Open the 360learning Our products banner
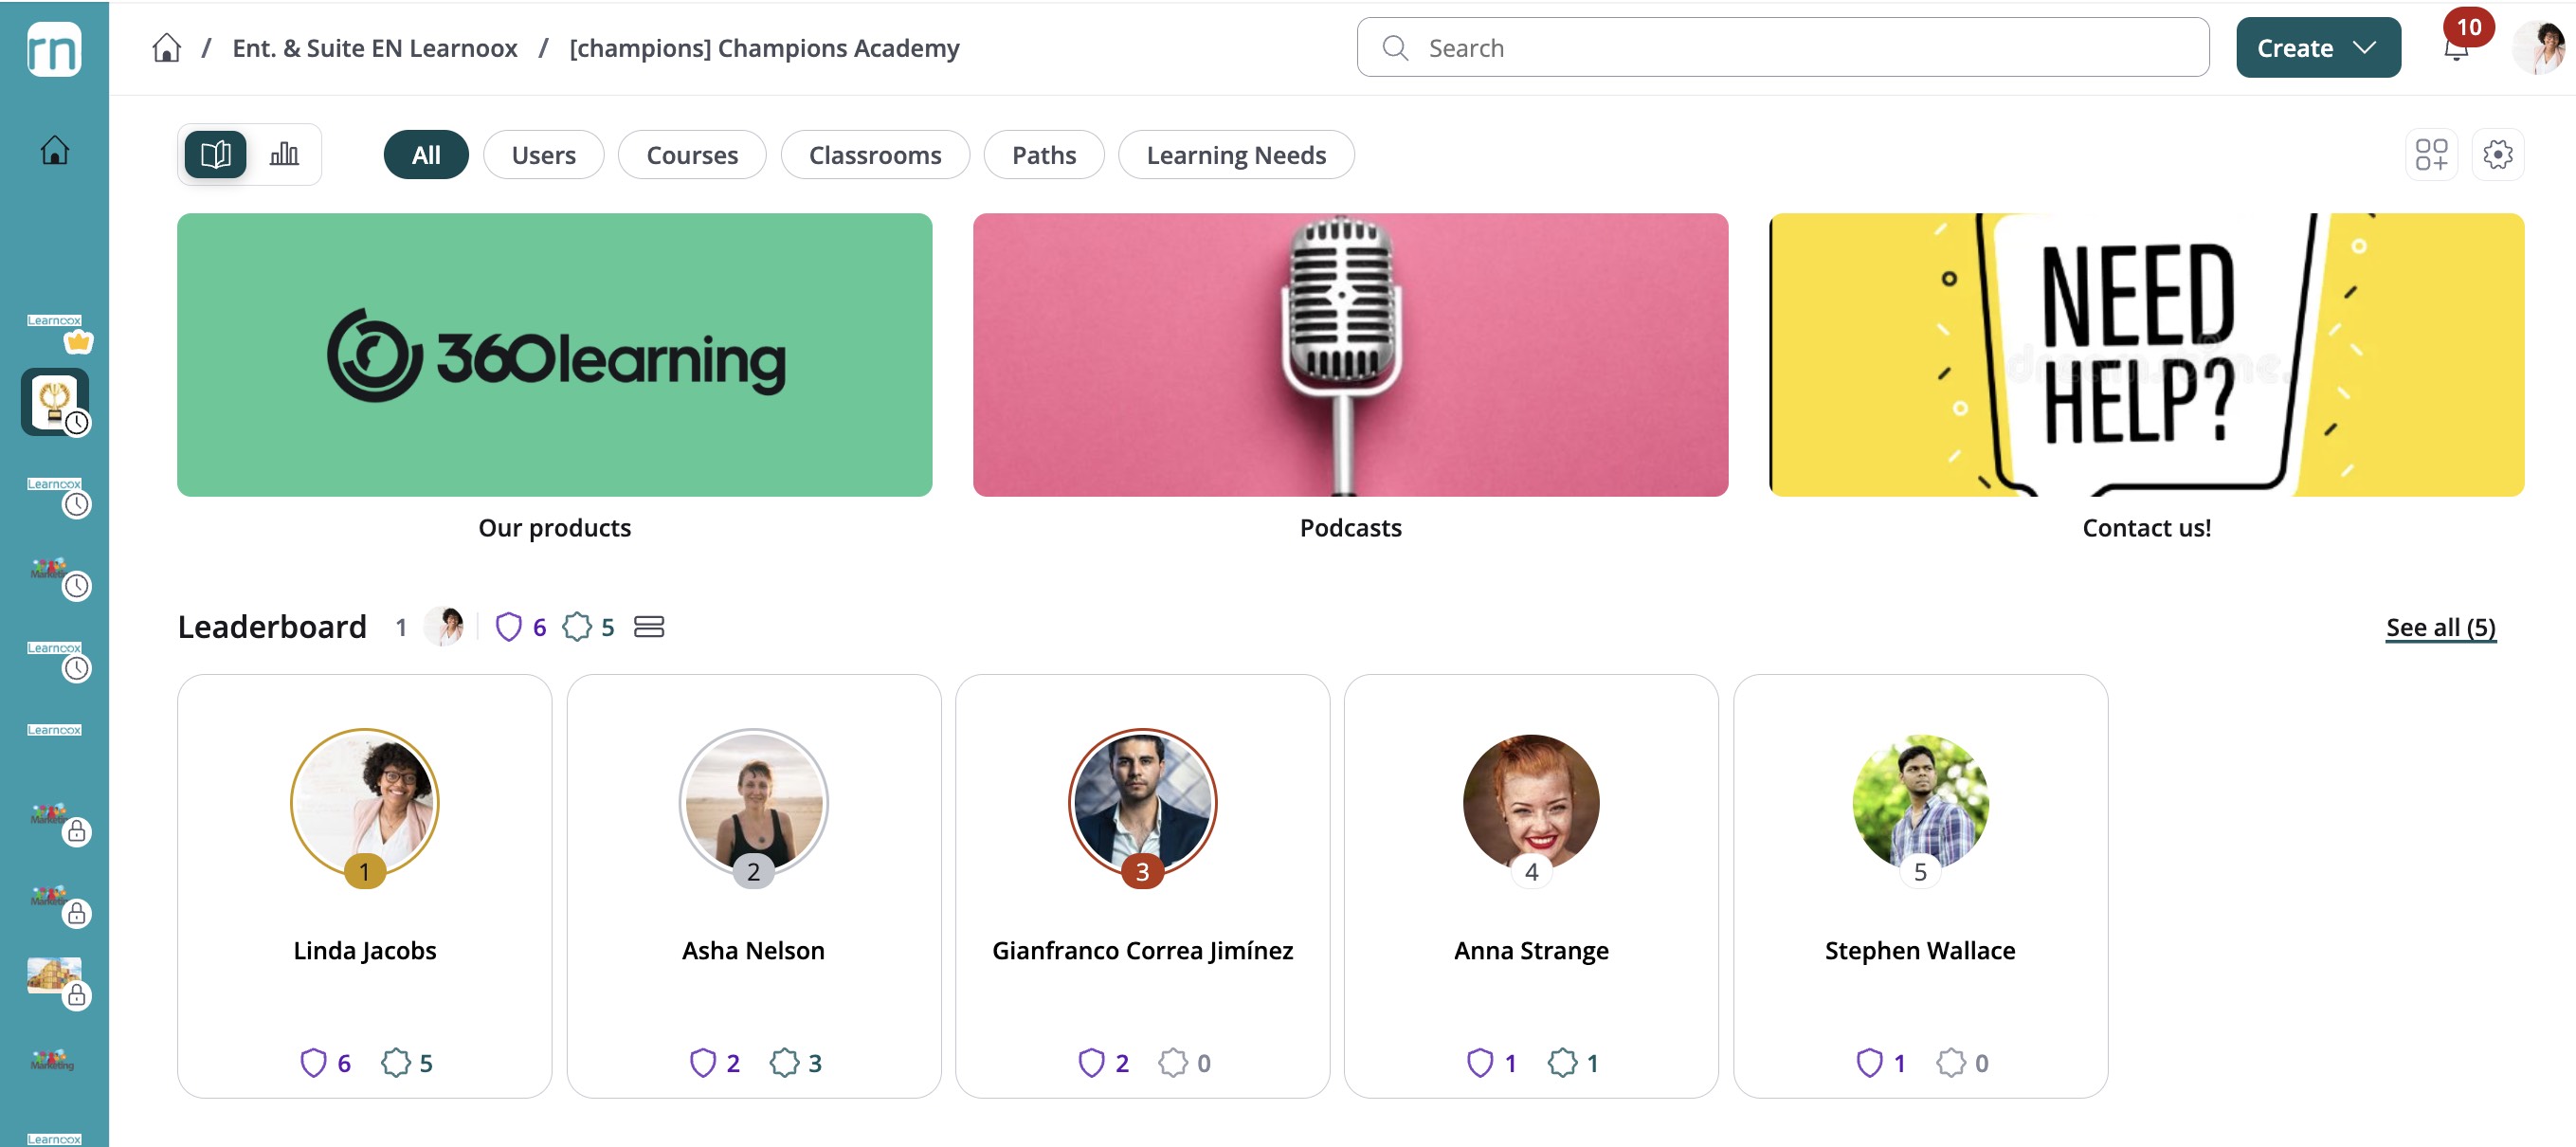Viewport: 2576px width, 1147px height. pyautogui.click(x=554, y=355)
